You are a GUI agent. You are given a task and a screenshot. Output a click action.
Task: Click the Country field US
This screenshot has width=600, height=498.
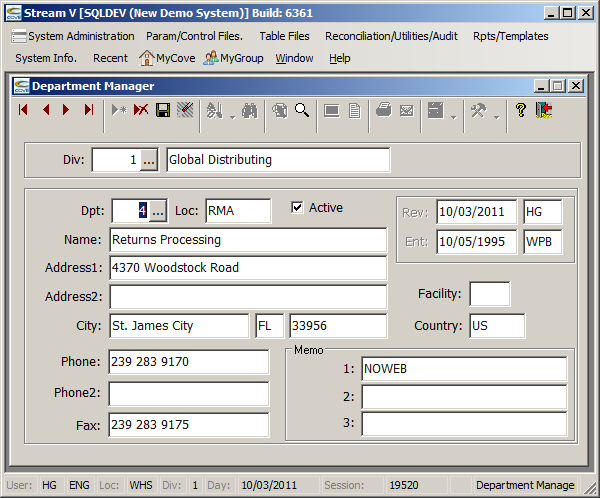tap(497, 326)
